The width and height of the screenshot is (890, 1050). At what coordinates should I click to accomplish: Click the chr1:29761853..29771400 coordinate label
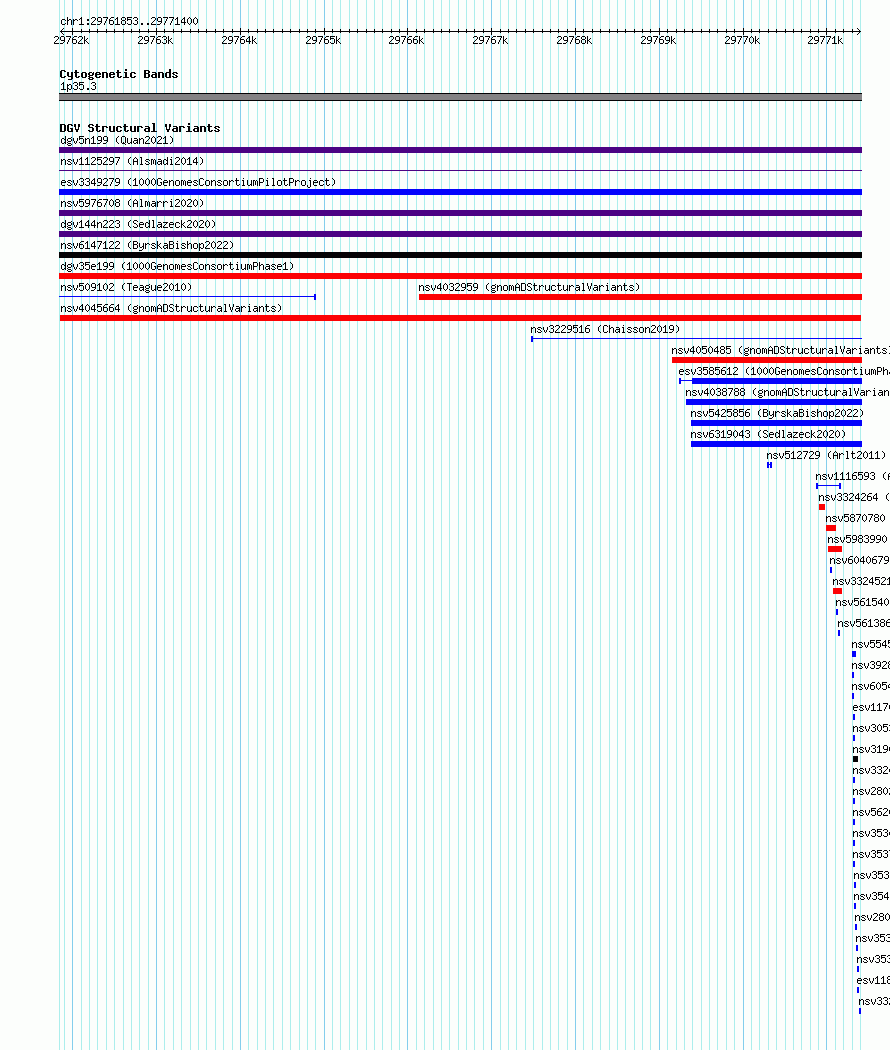click(x=129, y=21)
